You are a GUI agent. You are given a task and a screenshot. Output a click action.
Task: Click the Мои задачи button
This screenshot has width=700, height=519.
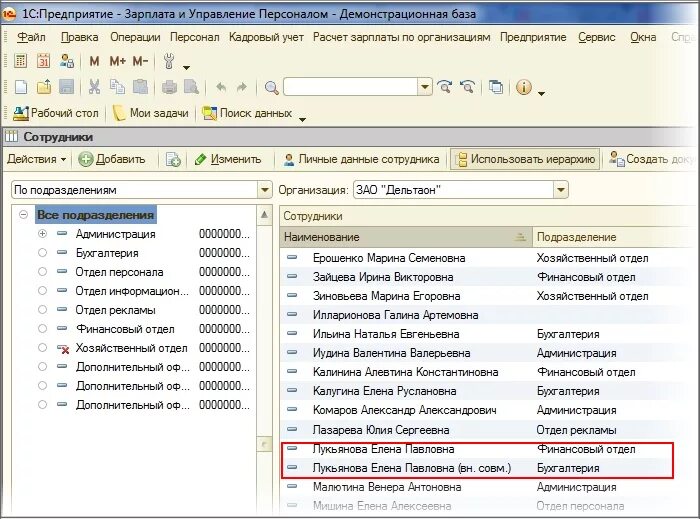coord(150,113)
